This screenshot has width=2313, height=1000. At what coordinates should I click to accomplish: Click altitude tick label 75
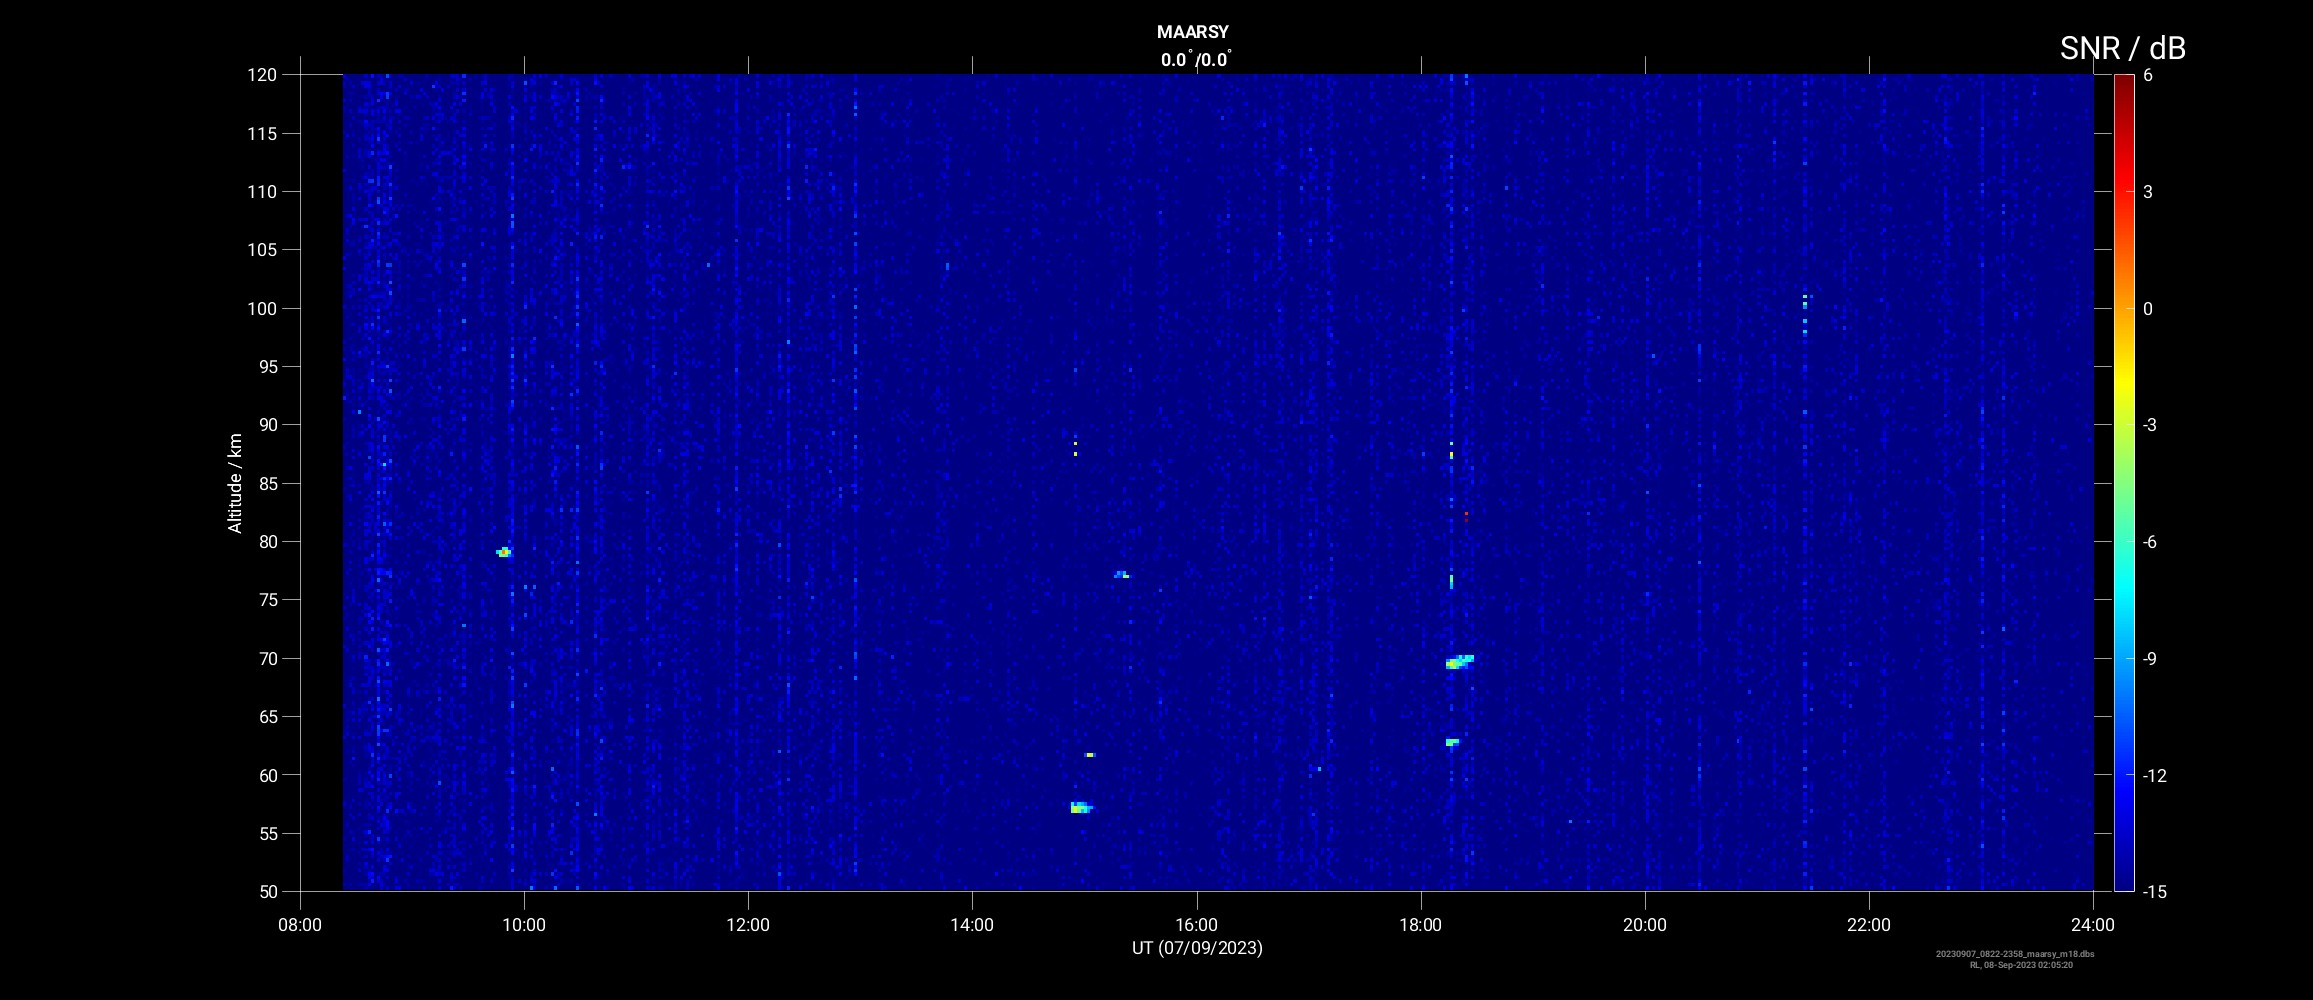pyautogui.click(x=266, y=600)
